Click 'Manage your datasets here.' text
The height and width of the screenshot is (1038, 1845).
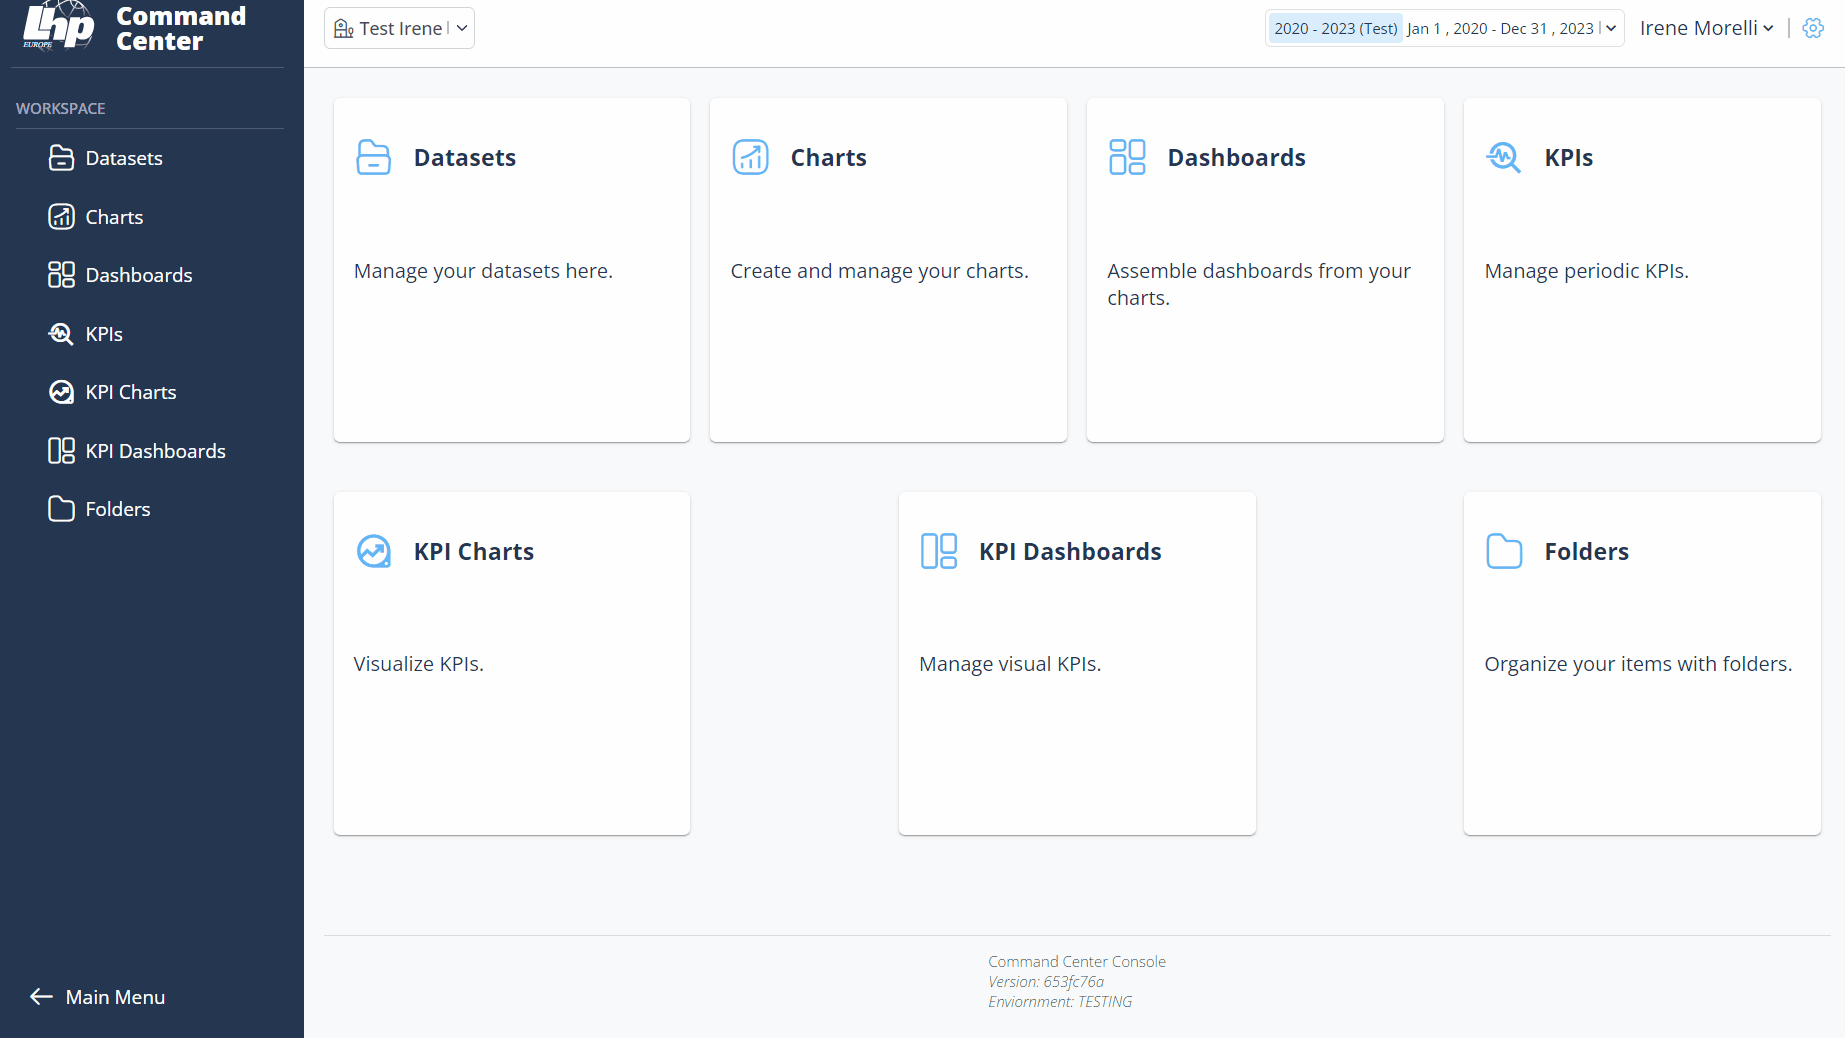pyautogui.click(x=483, y=271)
